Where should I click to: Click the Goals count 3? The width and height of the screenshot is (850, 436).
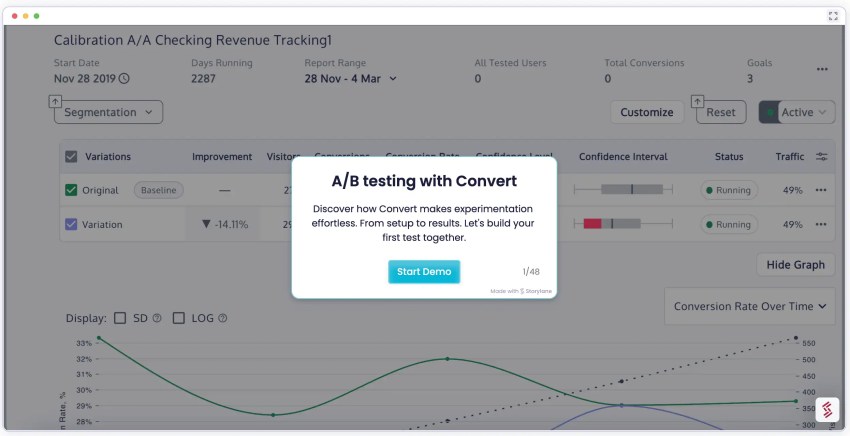(750, 79)
